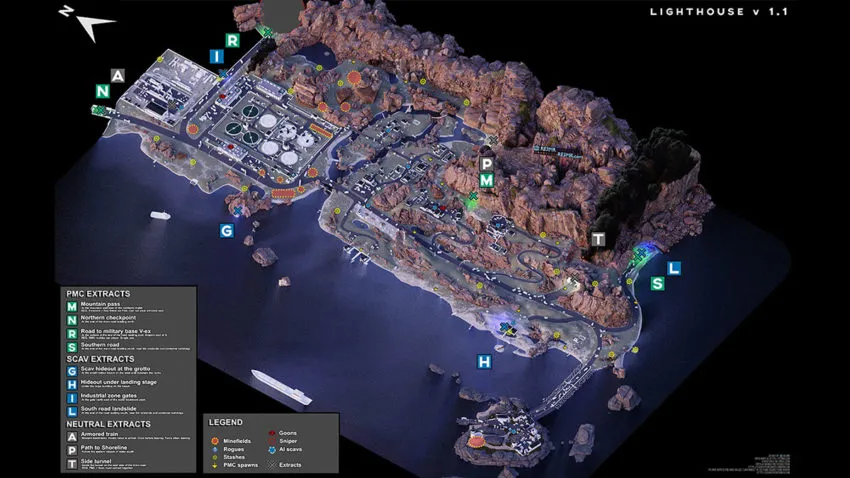Click the "Southern road" label

click(x=100, y=344)
